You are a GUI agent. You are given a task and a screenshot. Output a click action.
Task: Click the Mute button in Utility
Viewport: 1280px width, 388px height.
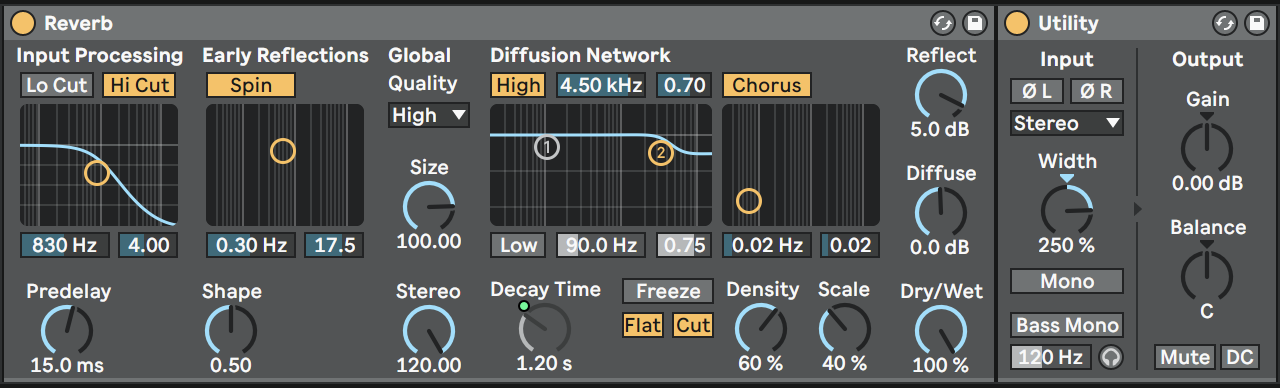click(1186, 357)
